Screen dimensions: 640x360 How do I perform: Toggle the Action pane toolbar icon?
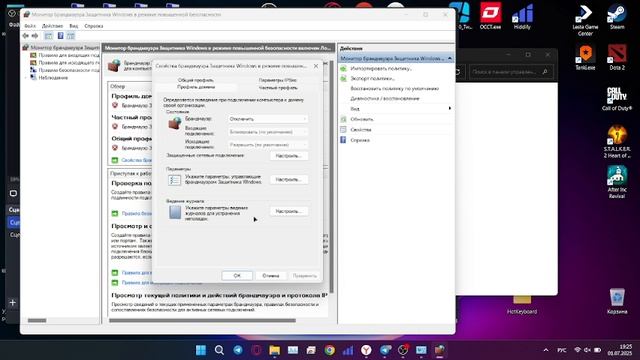(71, 36)
